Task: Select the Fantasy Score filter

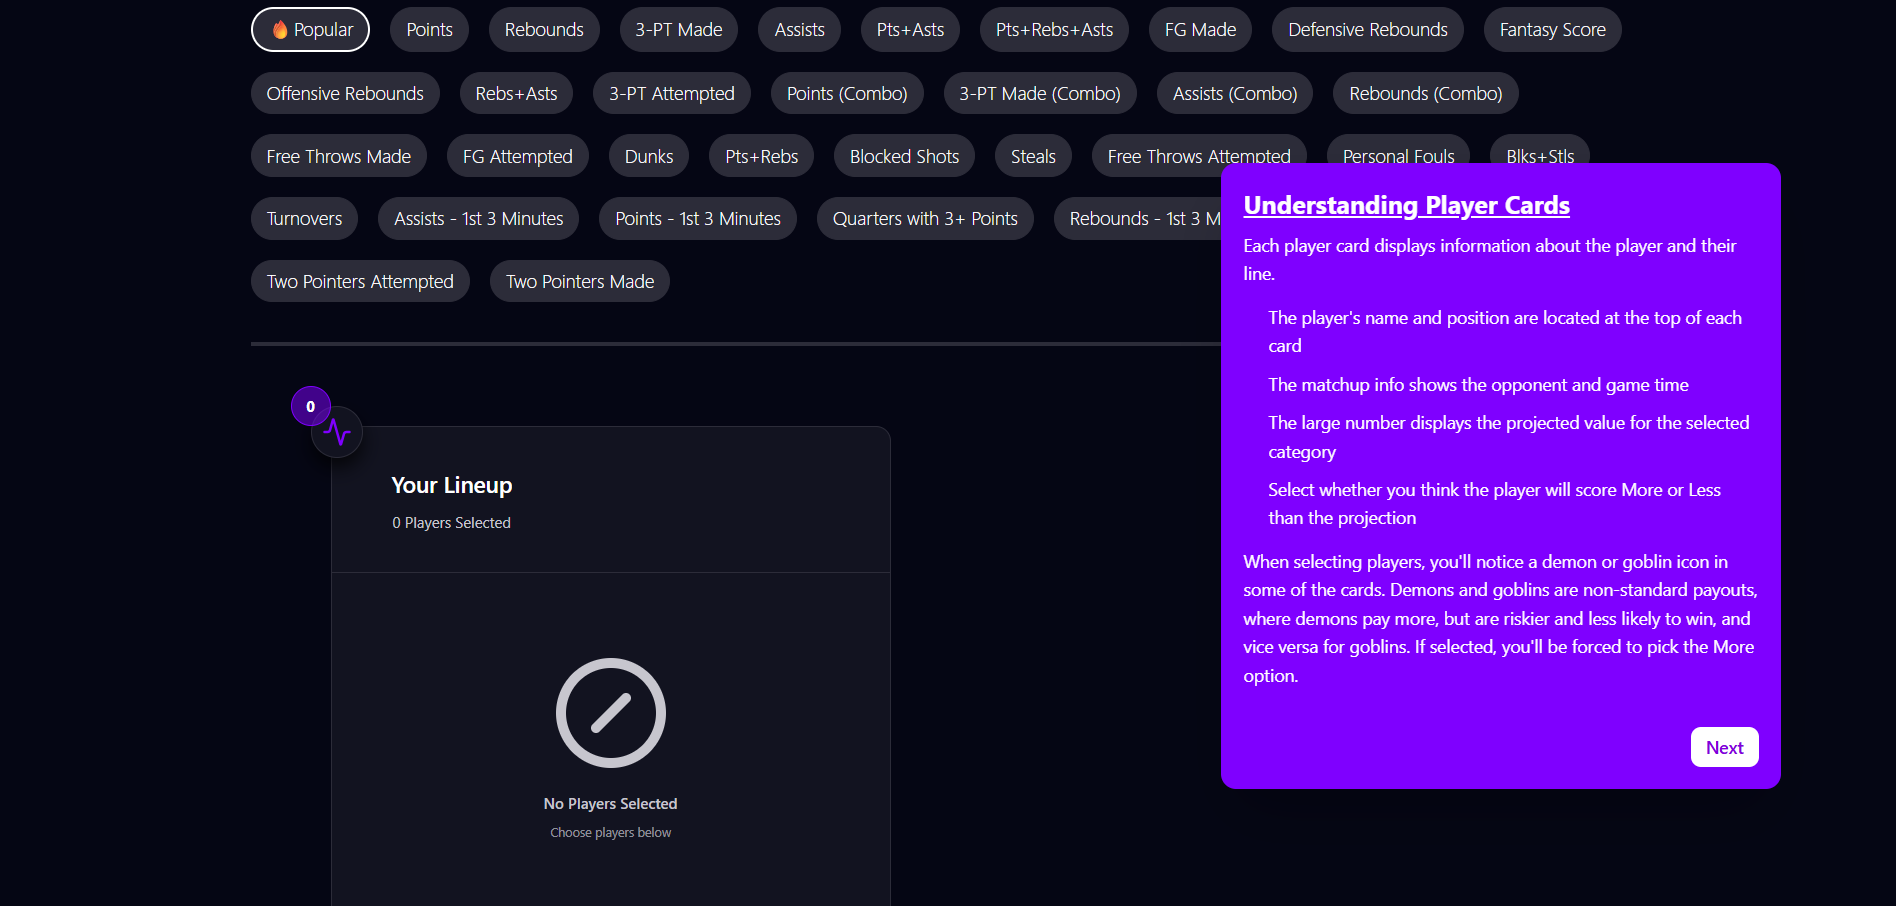Action: coord(1553,30)
